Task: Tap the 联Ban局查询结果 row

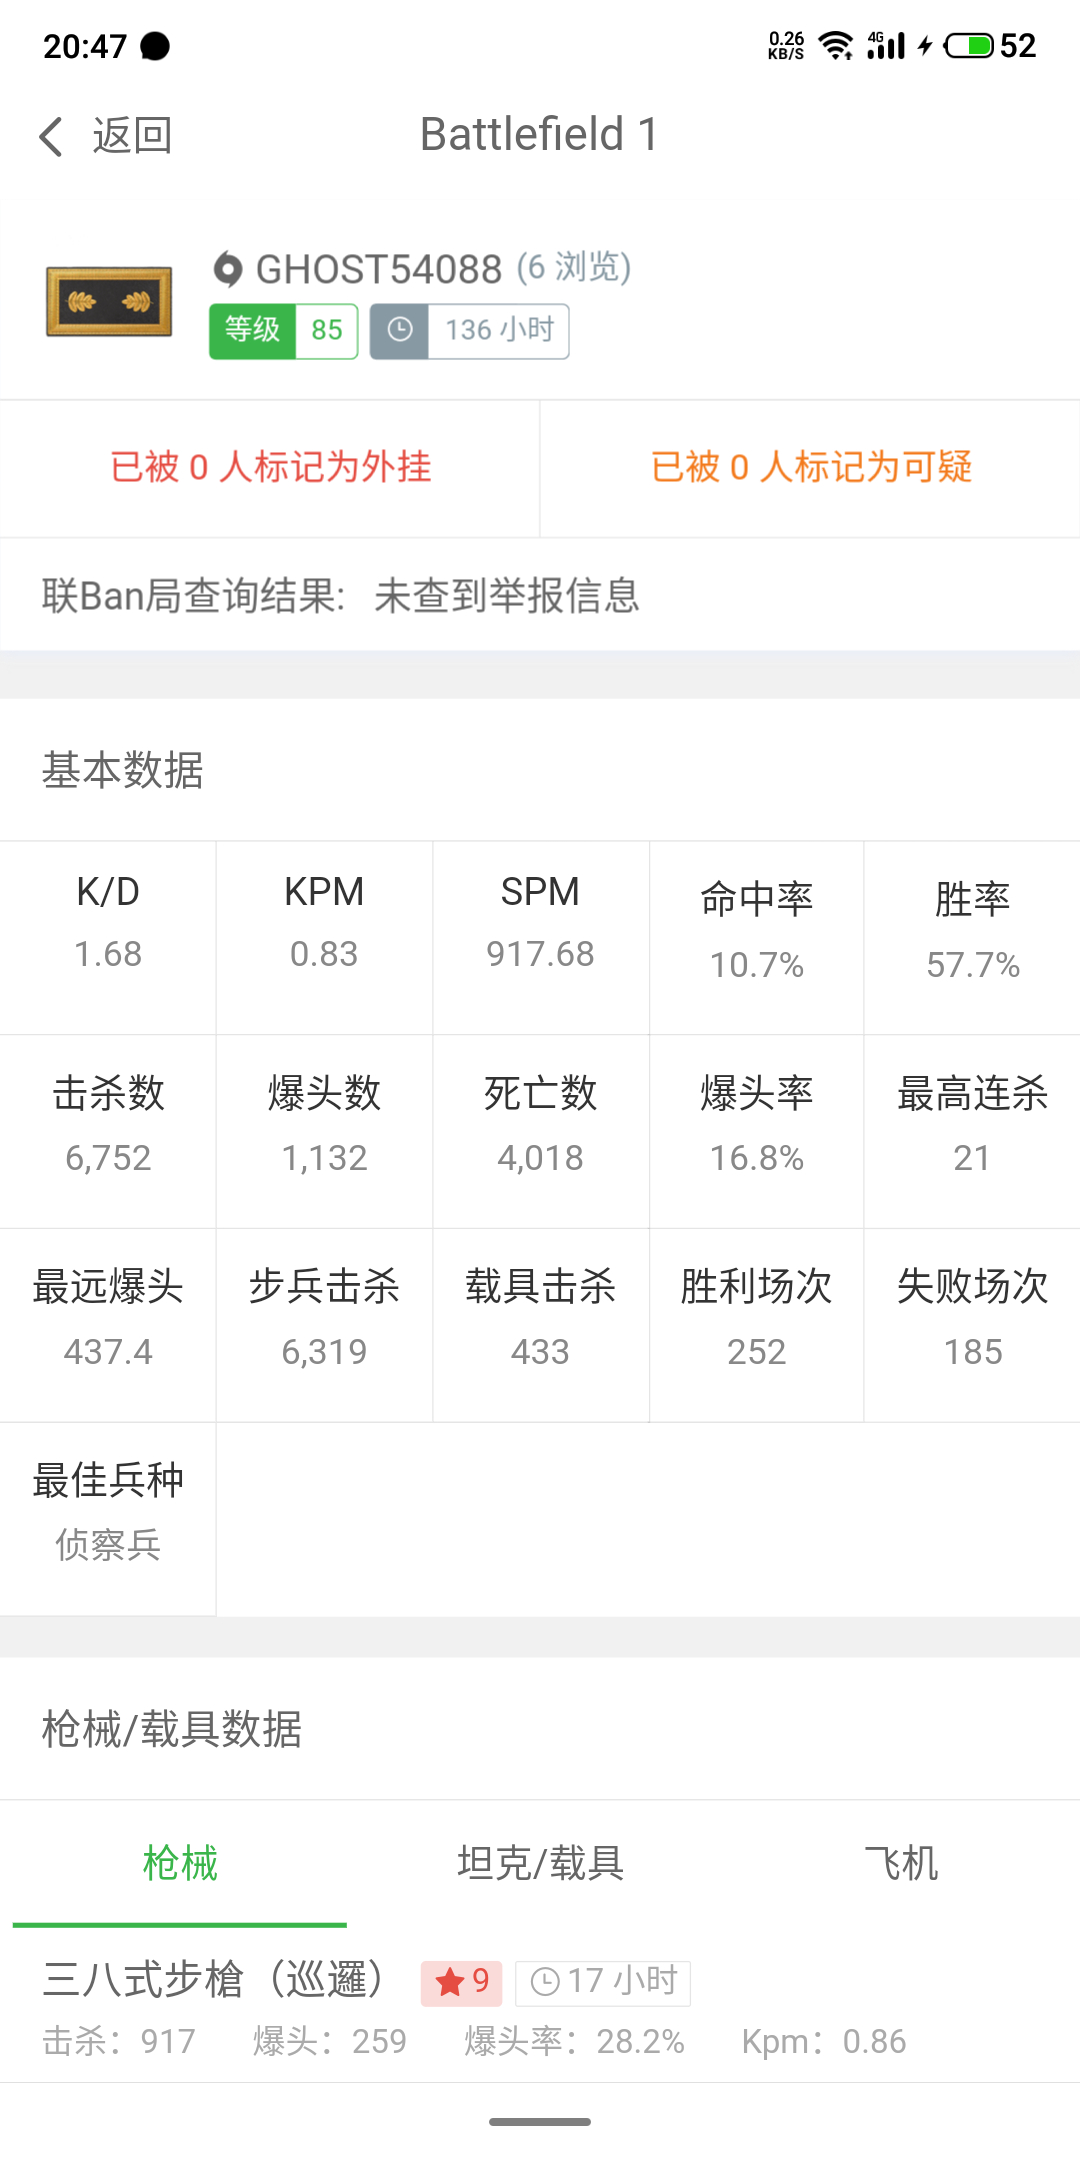Action: point(540,596)
